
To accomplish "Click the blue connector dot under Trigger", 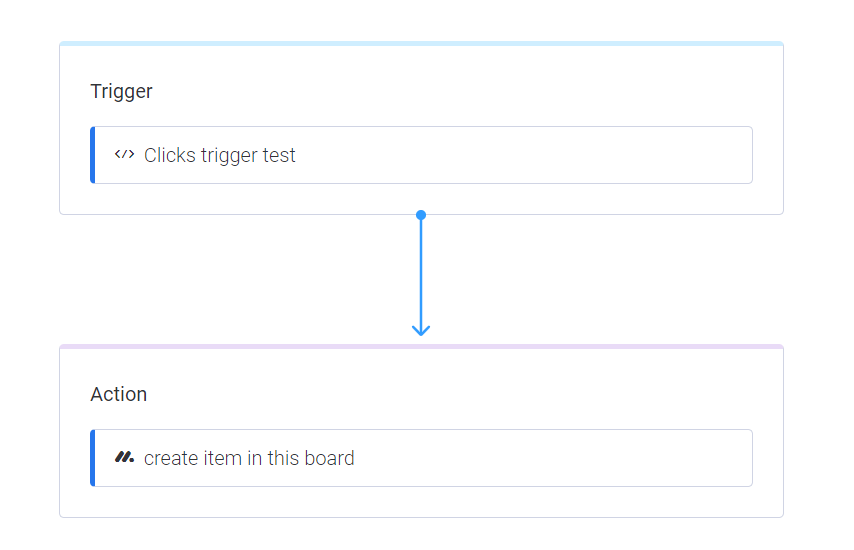I will coord(421,215).
